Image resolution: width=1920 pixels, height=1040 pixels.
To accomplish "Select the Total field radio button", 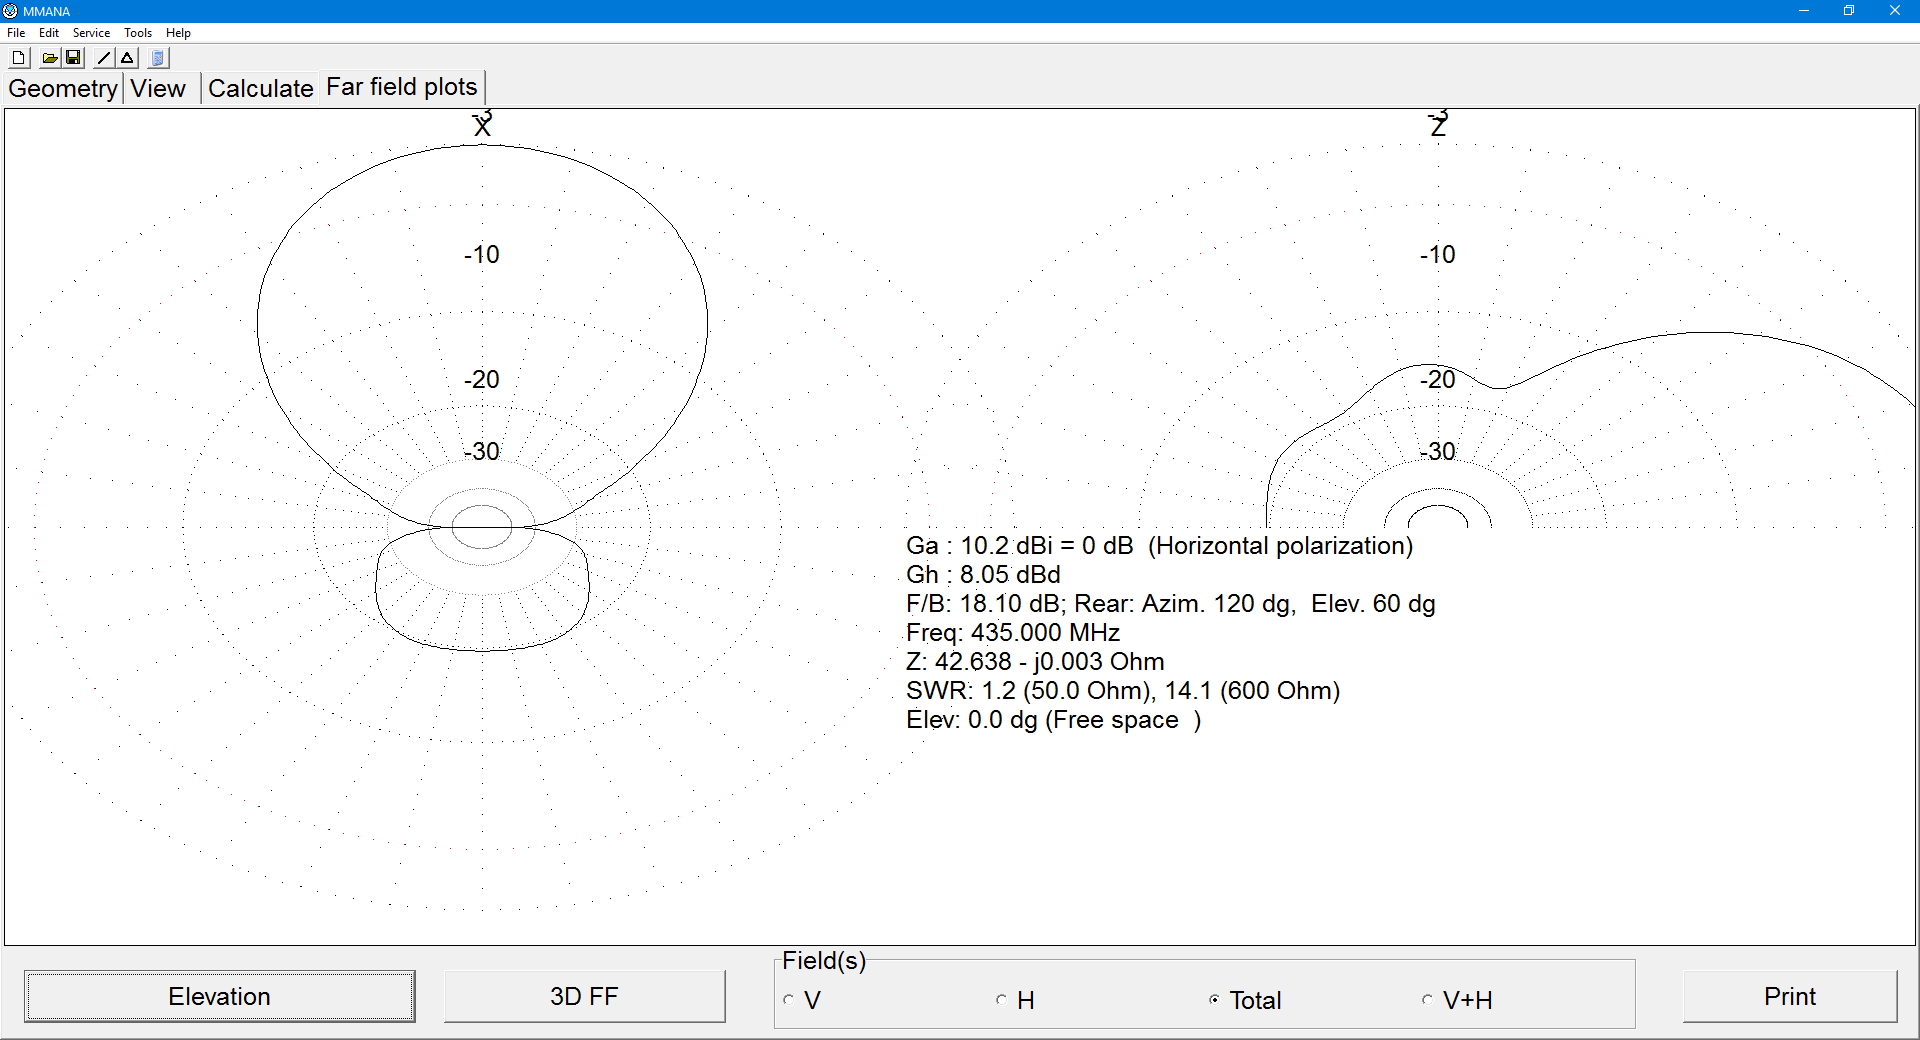I will [x=1214, y=1000].
